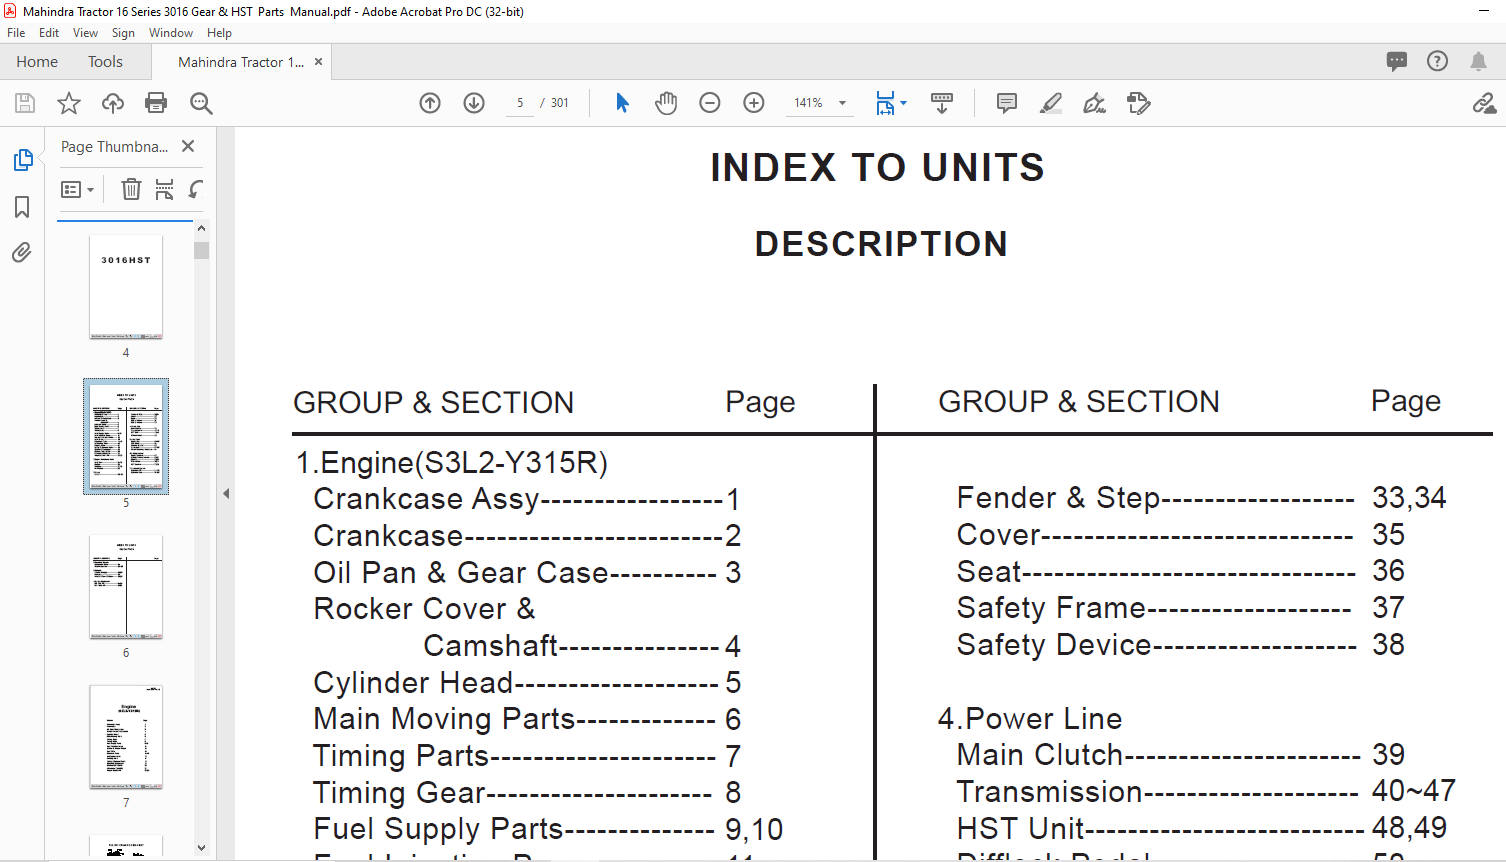Activate the selection arrow tool
This screenshot has width=1506, height=862.
tap(622, 103)
